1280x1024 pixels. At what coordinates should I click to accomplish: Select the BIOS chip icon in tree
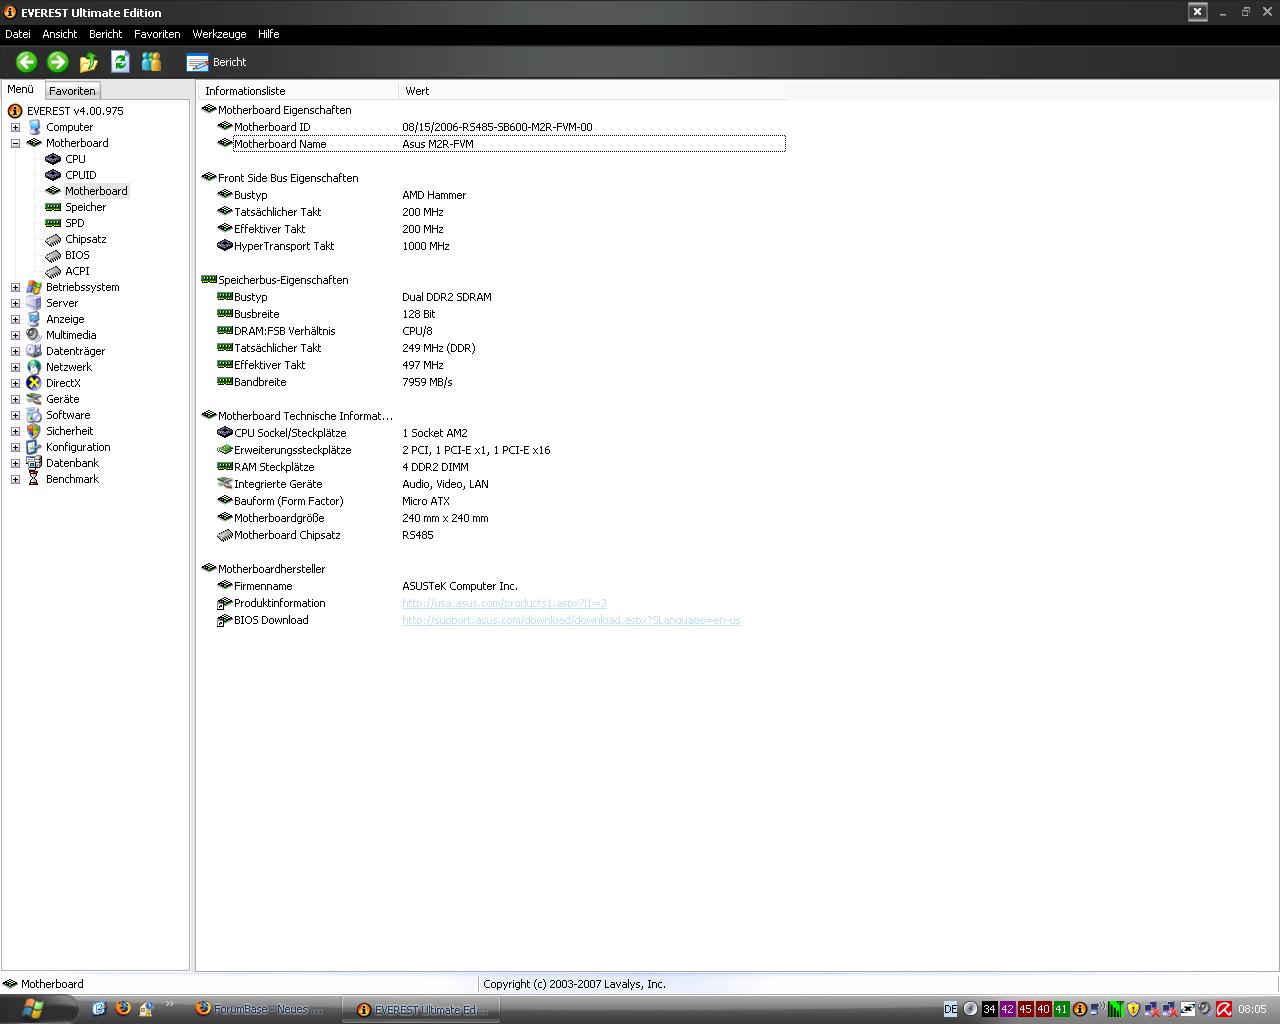point(53,255)
